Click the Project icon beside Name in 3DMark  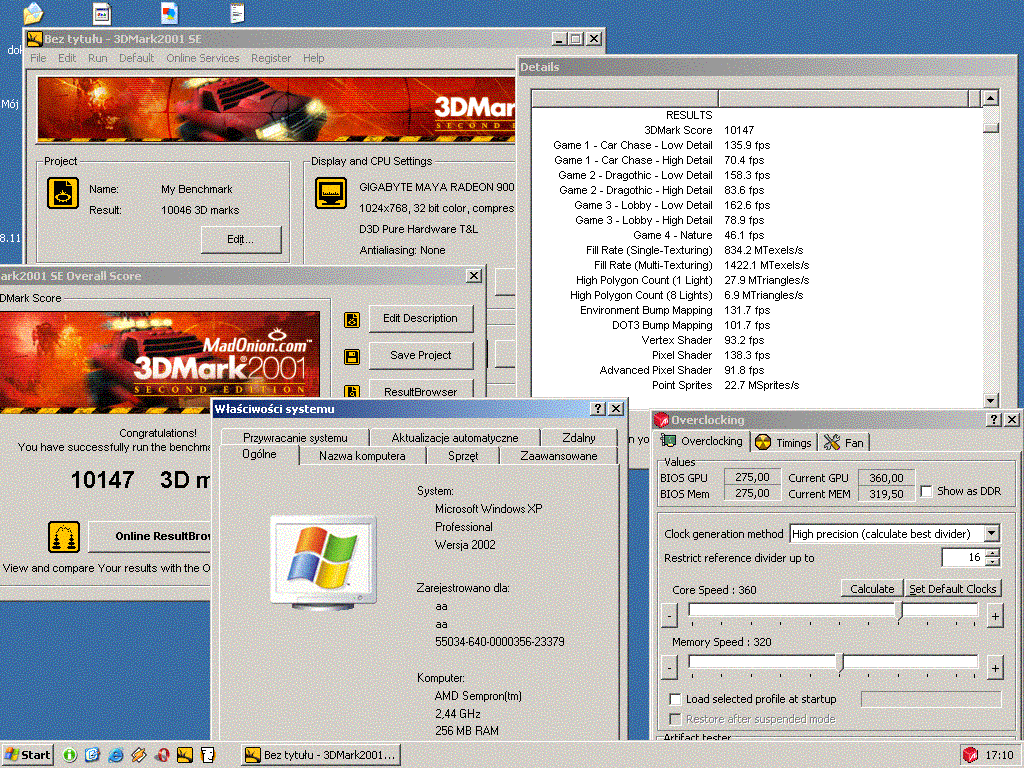click(63, 193)
